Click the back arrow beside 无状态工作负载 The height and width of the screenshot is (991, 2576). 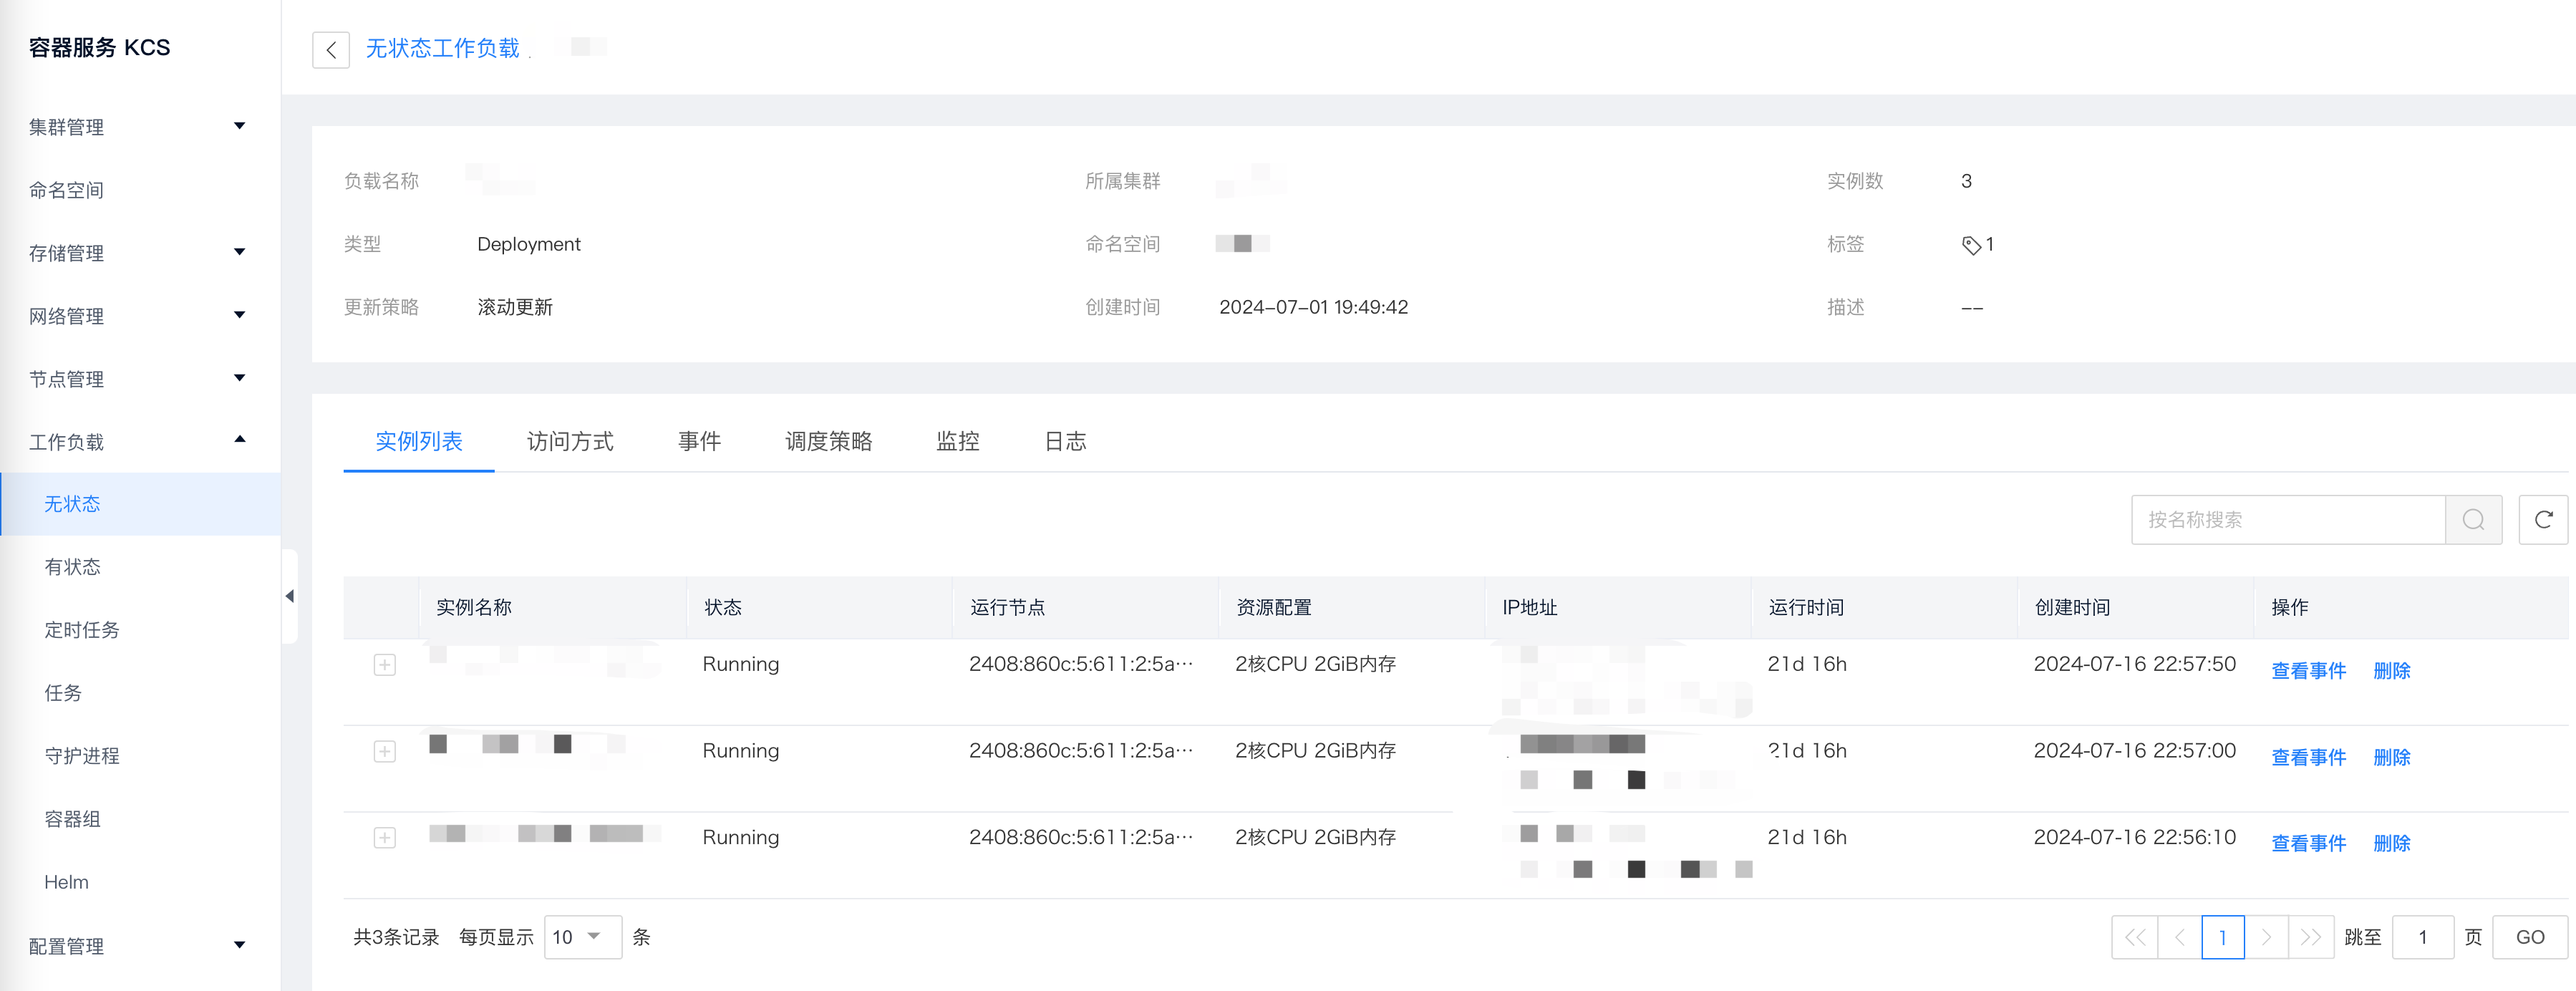331,50
